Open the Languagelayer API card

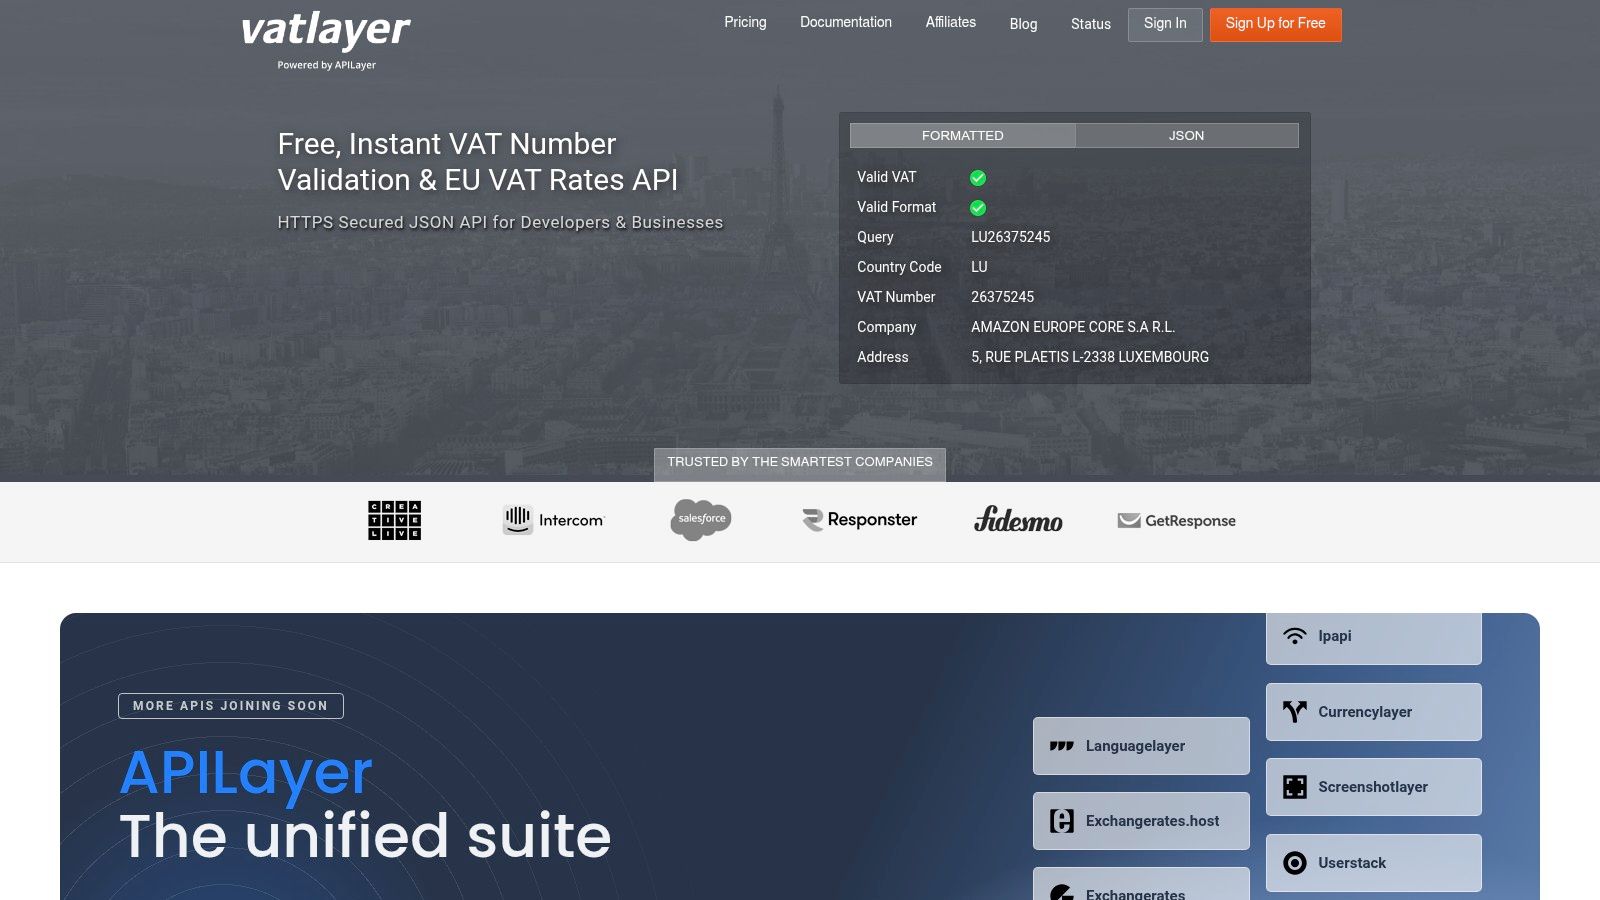click(x=1141, y=746)
